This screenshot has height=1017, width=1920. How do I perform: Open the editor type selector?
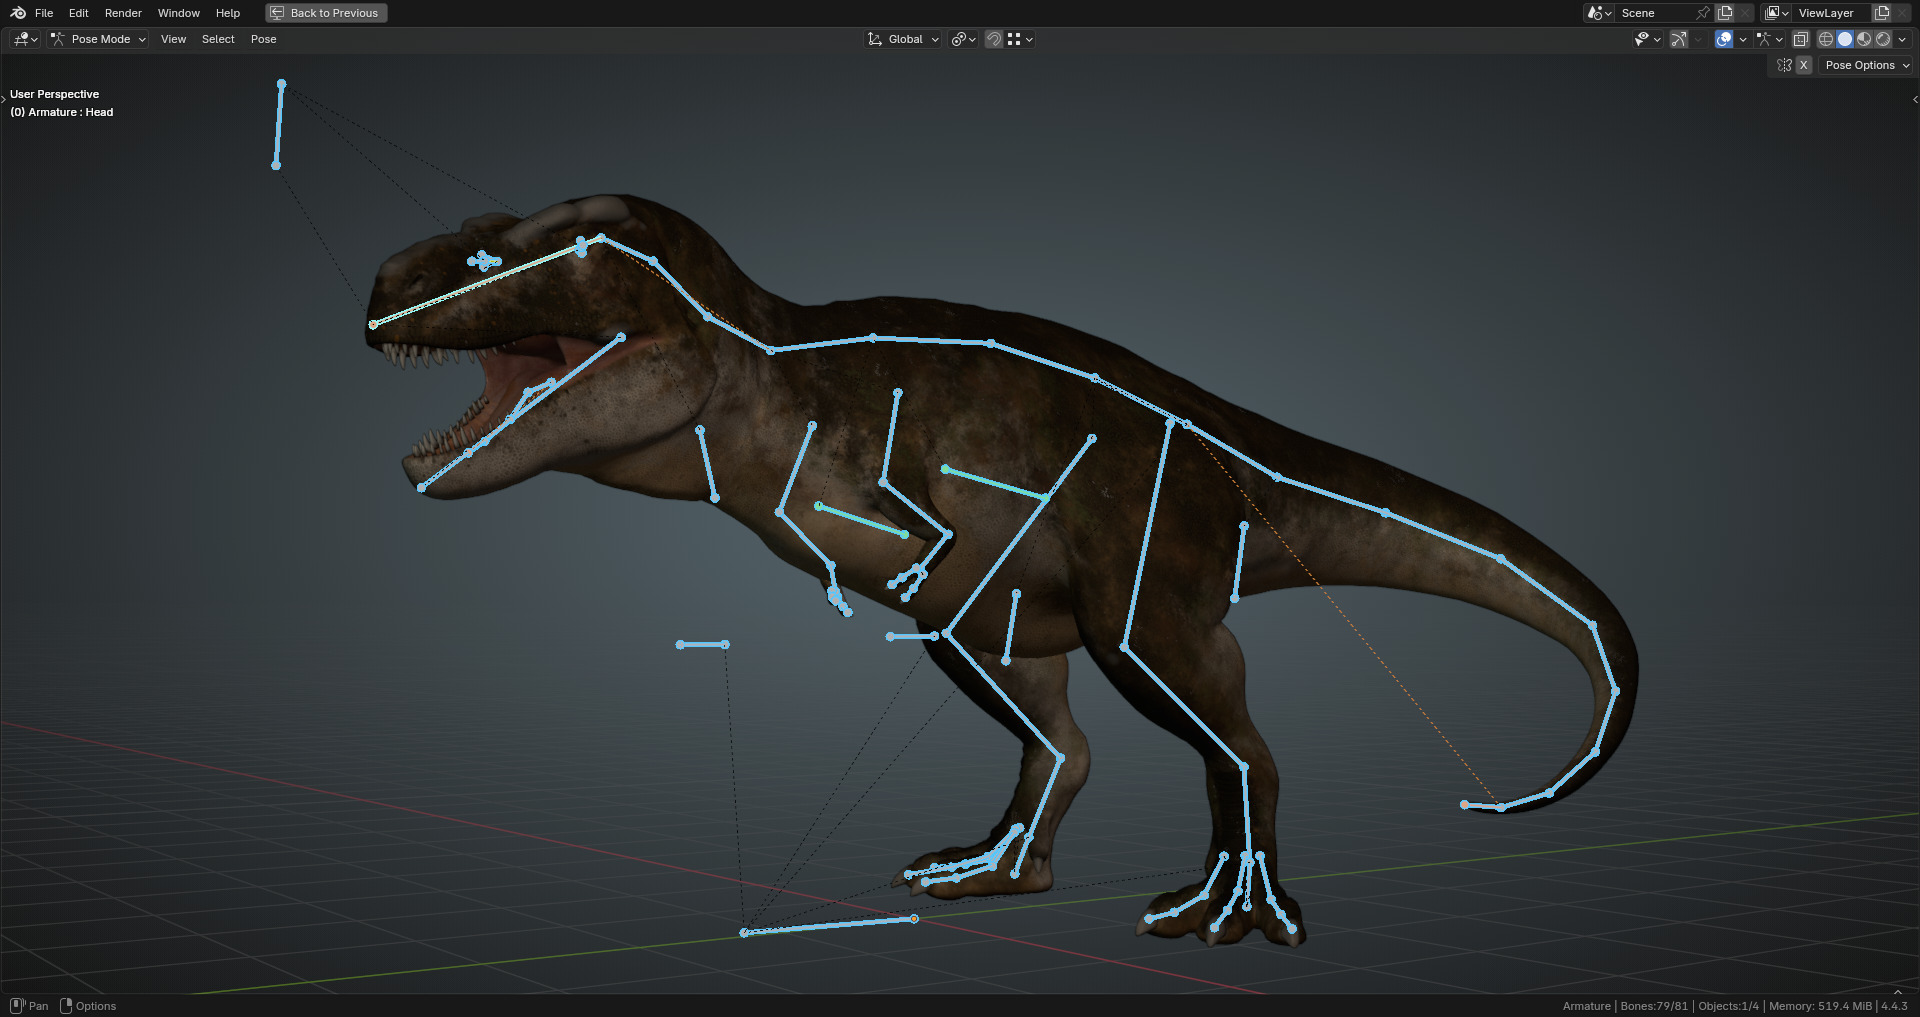25,39
